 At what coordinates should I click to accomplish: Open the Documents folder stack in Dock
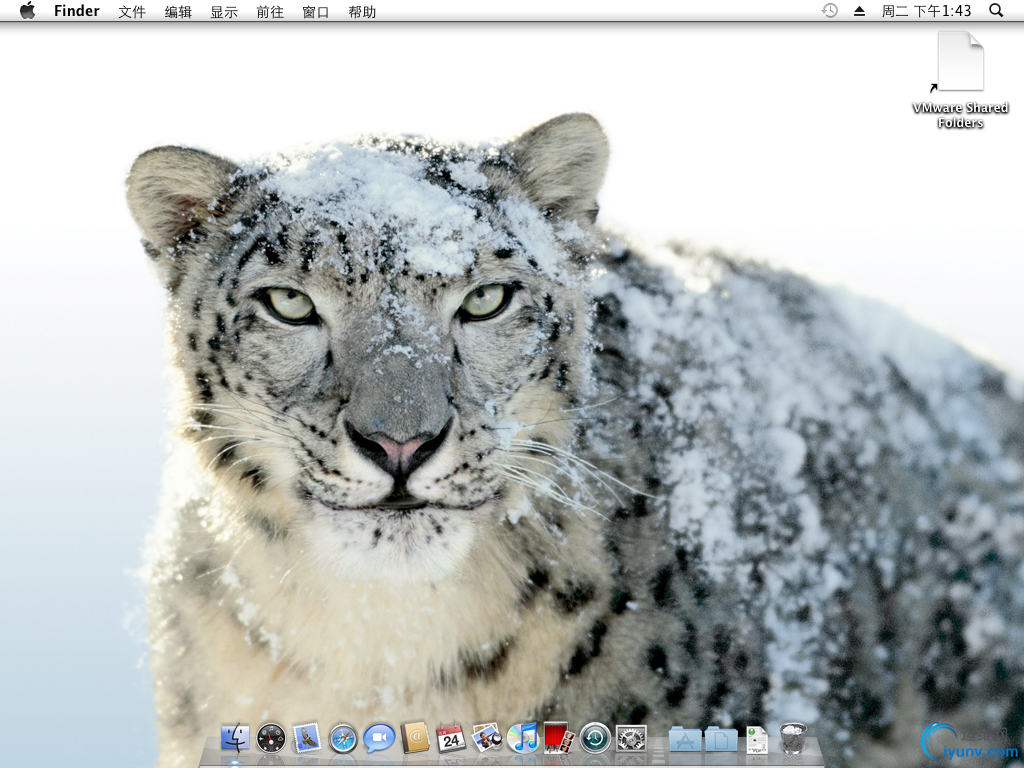tap(721, 740)
